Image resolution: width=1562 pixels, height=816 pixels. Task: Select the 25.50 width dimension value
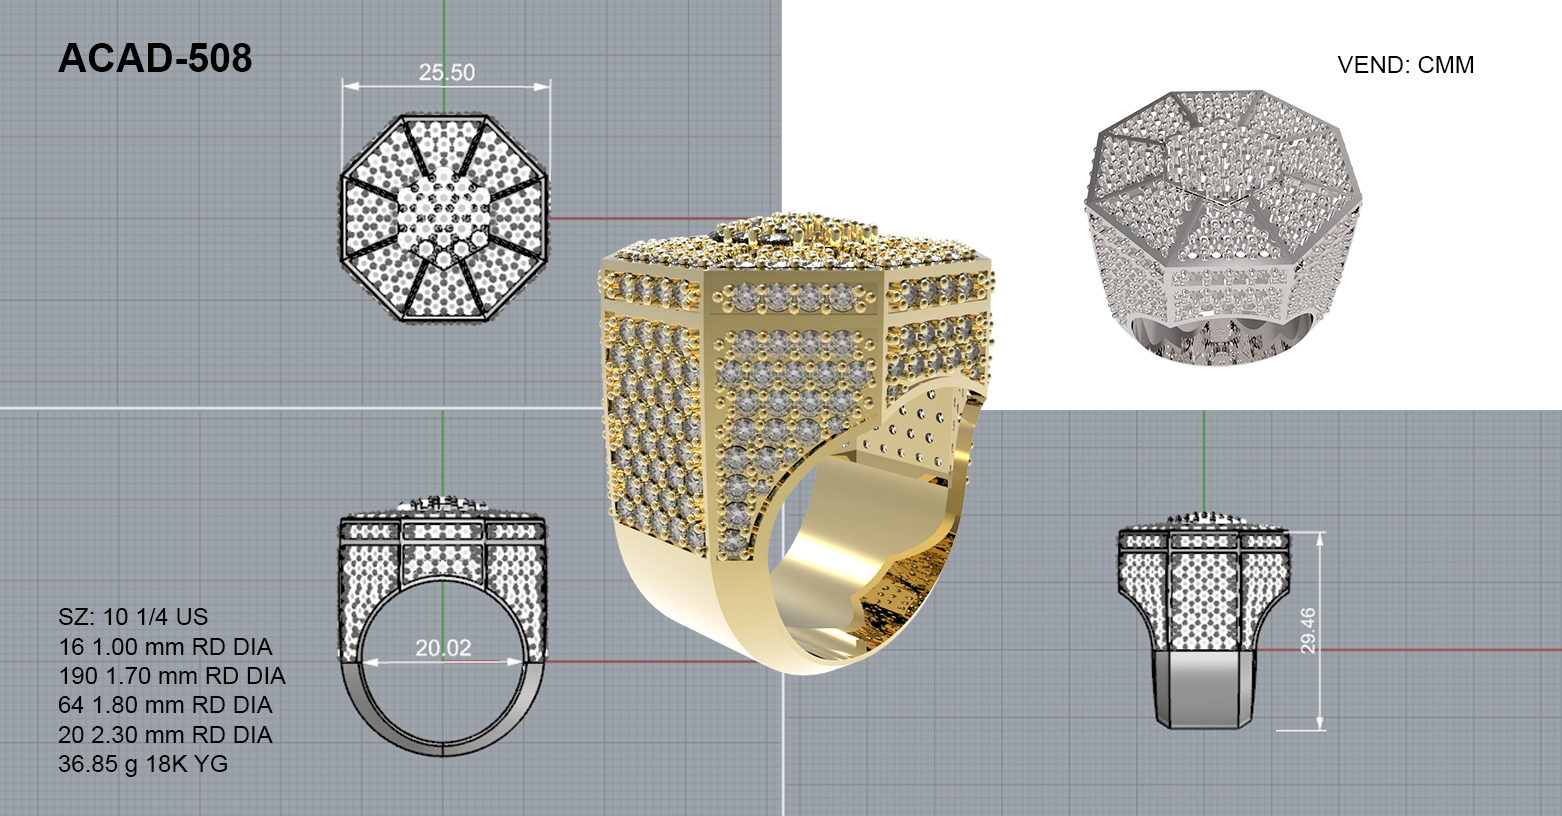tap(447, 73)
